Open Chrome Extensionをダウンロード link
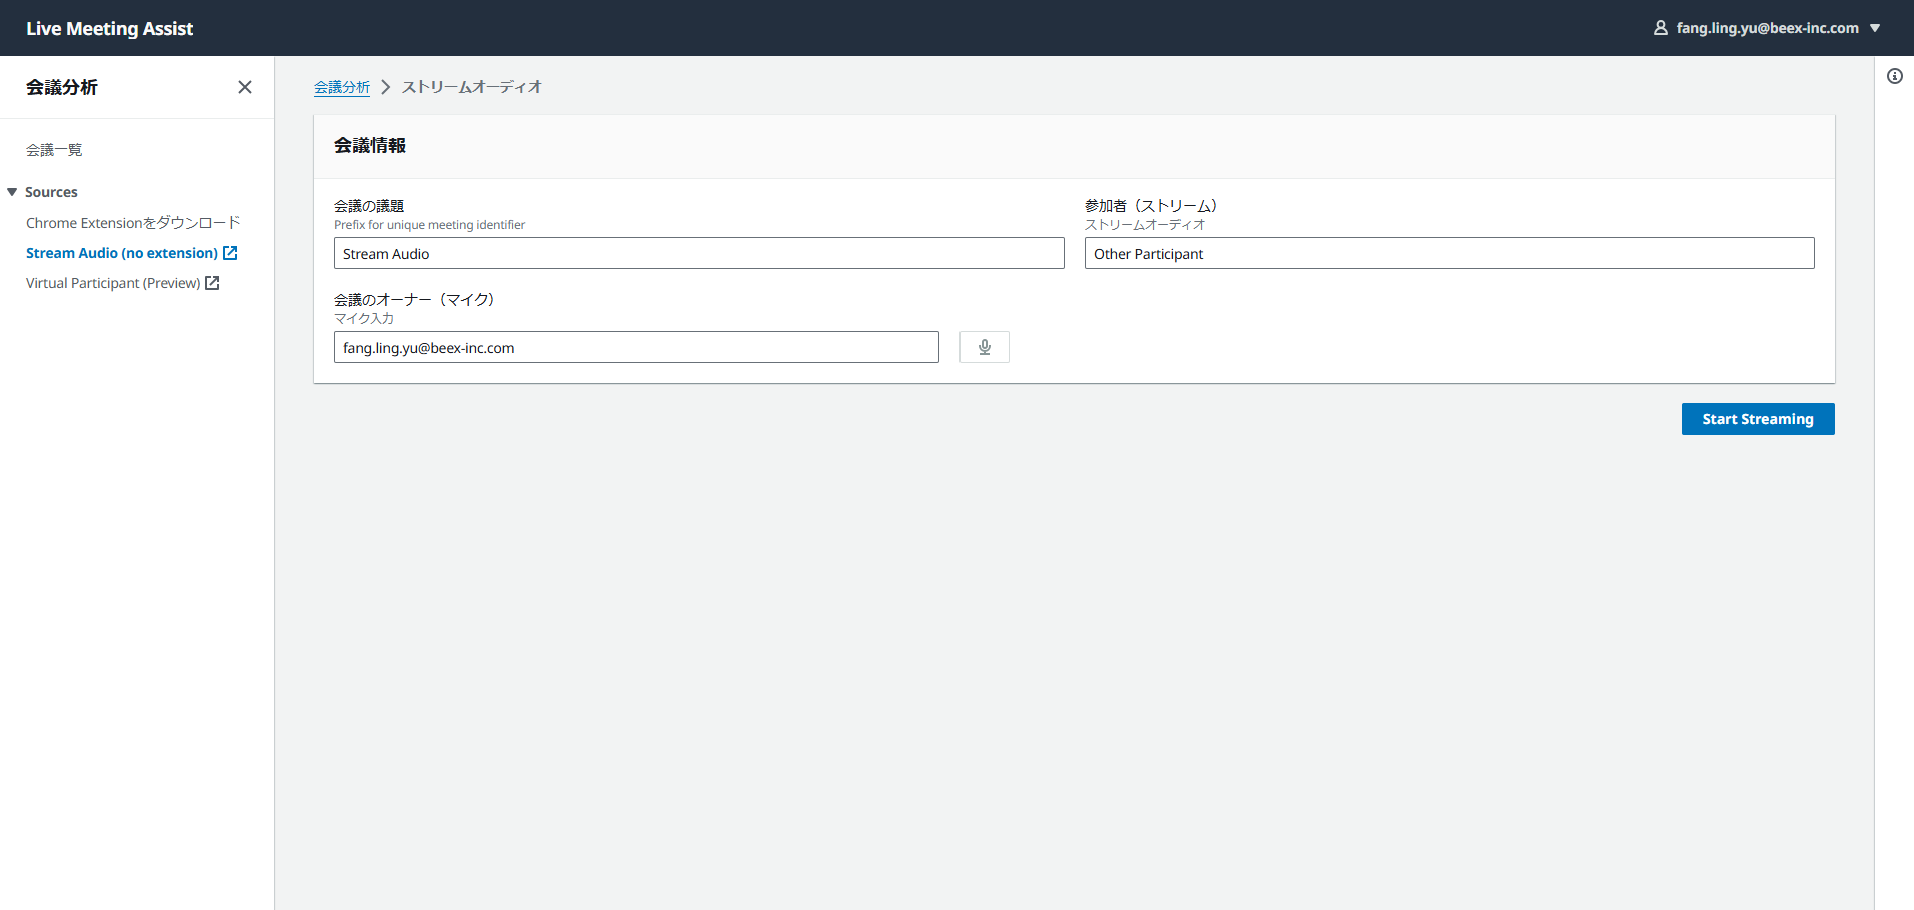The height and width of the screenshot is (910, 1914). click(133, 223)
